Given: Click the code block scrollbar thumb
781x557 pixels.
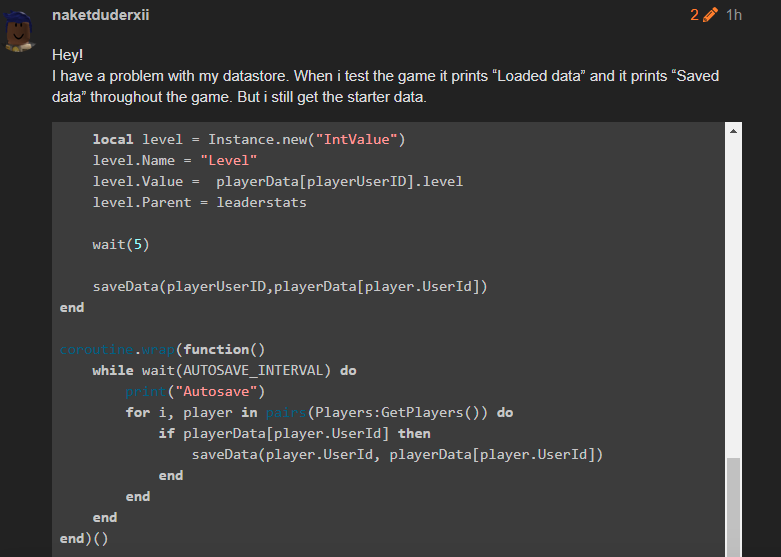Looking at the screenshot, I should tap(734, 506).
